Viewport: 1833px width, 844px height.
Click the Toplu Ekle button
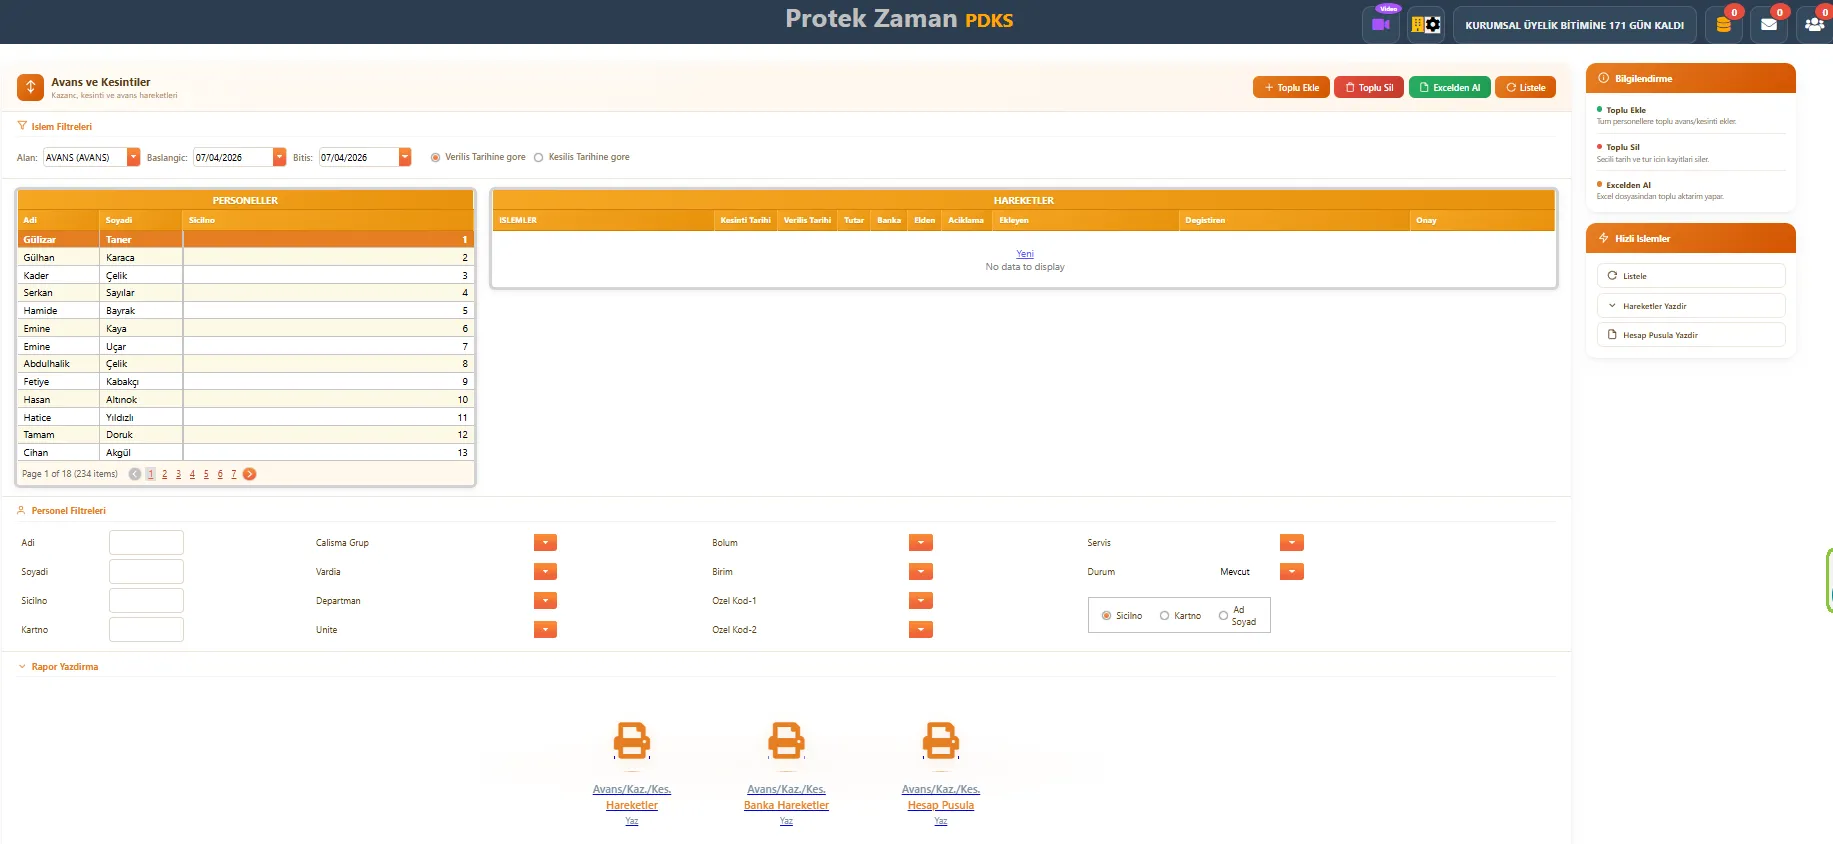(1292, 87)
